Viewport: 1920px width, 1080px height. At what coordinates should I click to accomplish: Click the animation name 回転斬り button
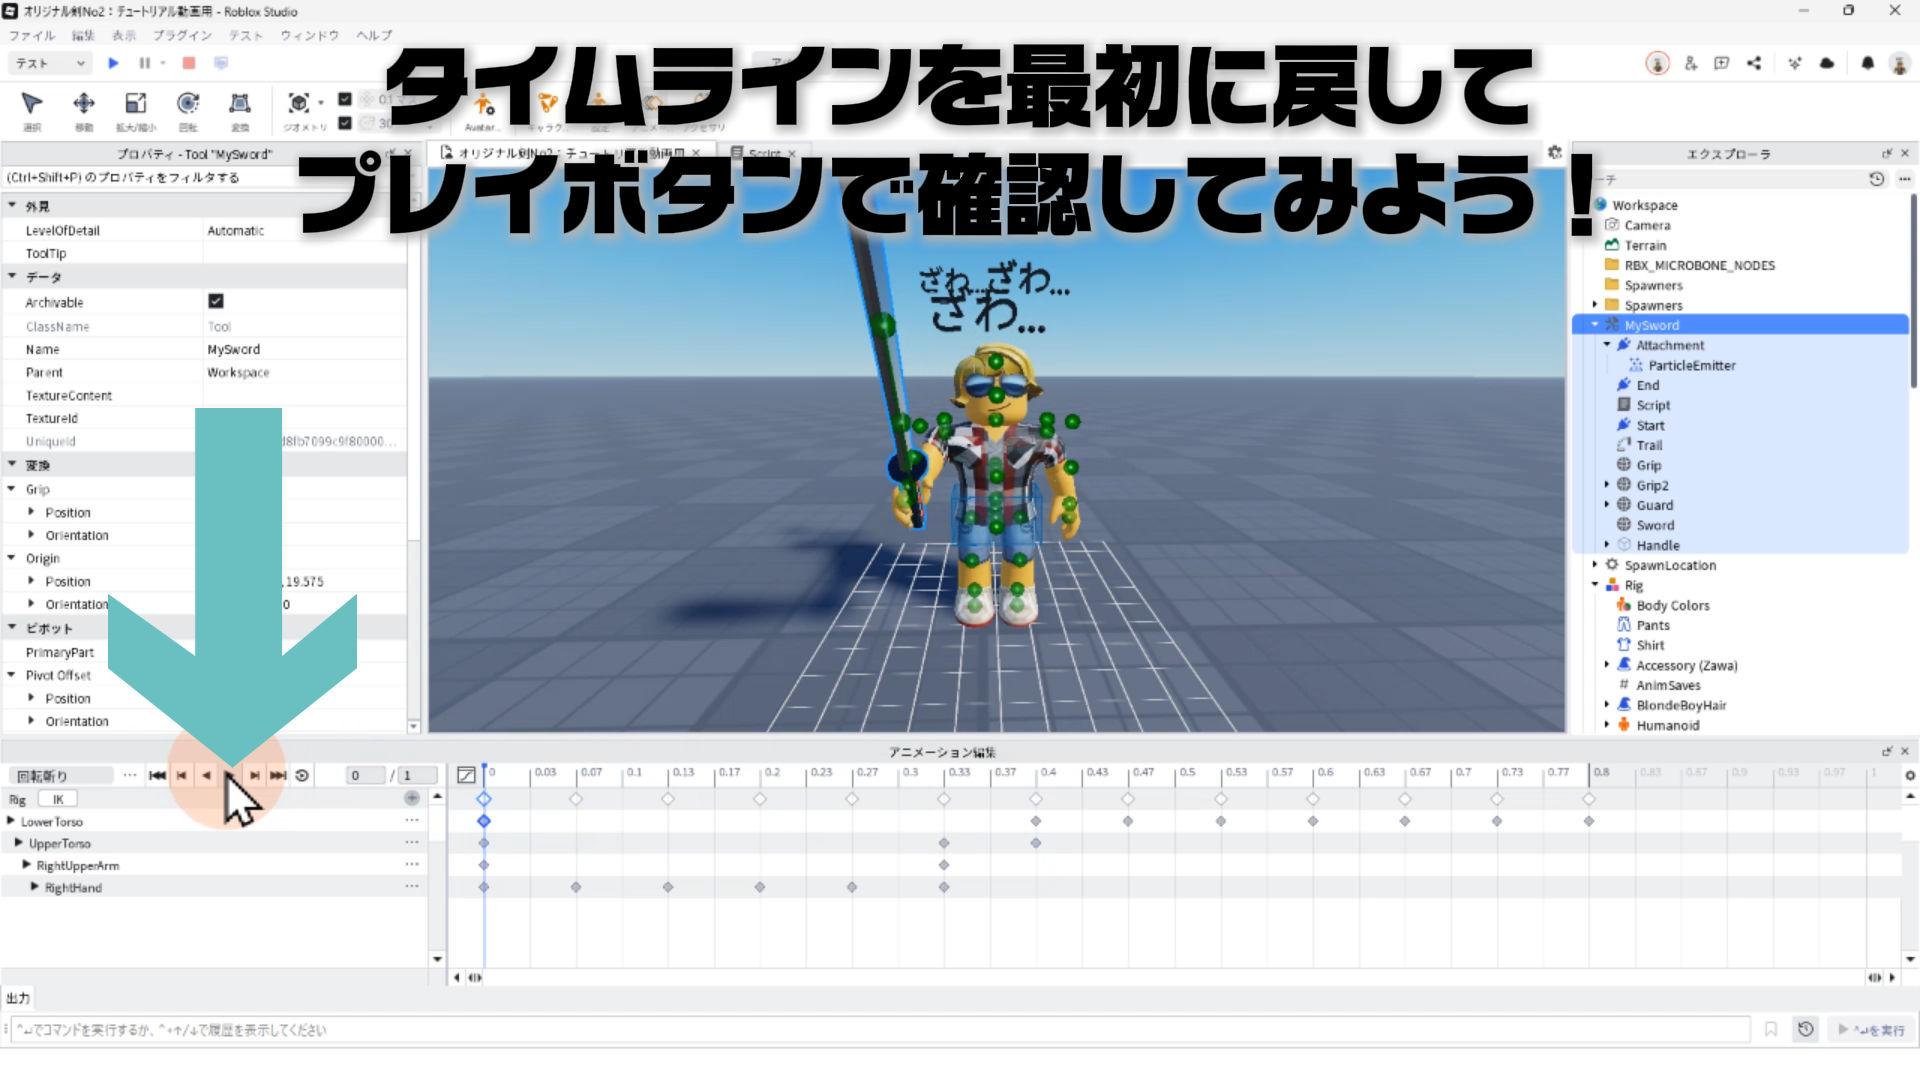click(x=60, y=775)
